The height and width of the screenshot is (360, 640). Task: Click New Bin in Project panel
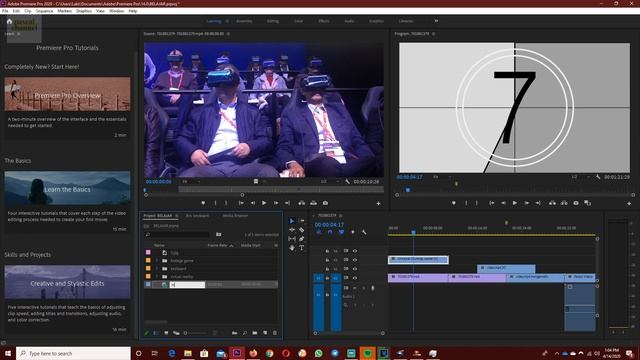coord(255,333)
